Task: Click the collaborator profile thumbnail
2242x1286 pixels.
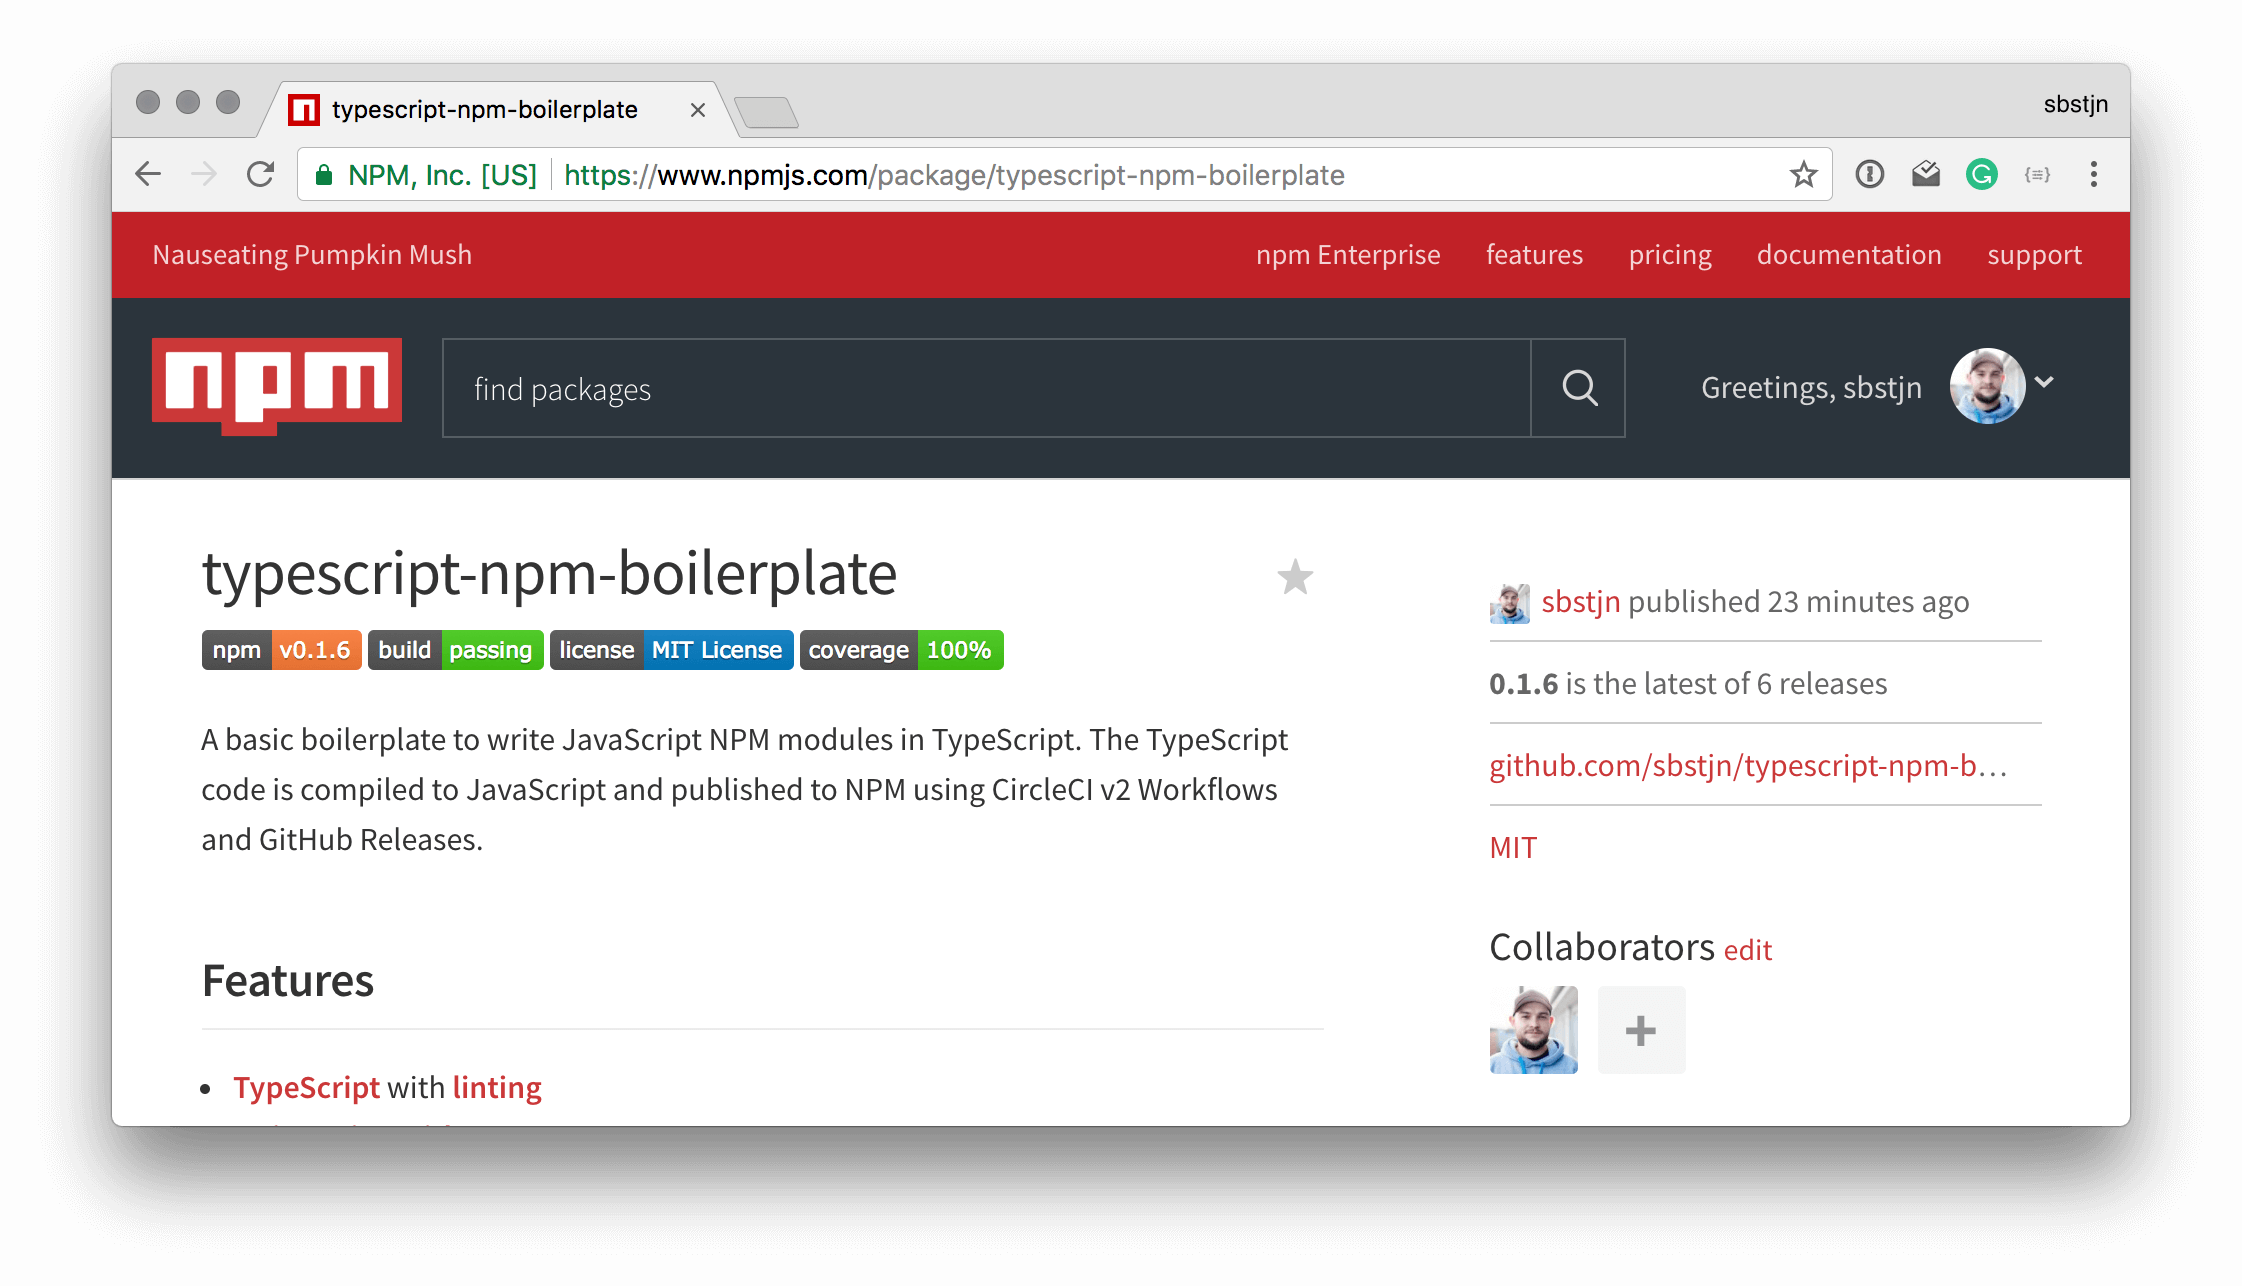Action: (1535, 1032)
